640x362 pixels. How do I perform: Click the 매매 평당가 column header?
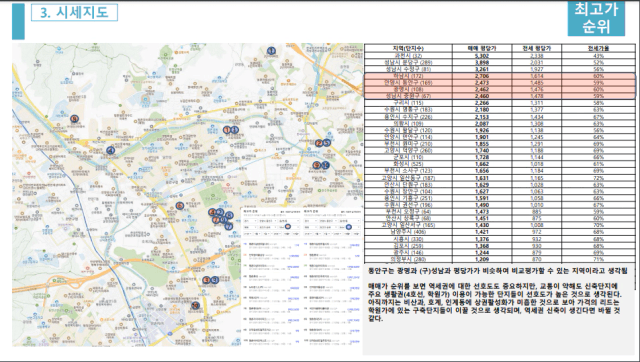coord(482,48)
